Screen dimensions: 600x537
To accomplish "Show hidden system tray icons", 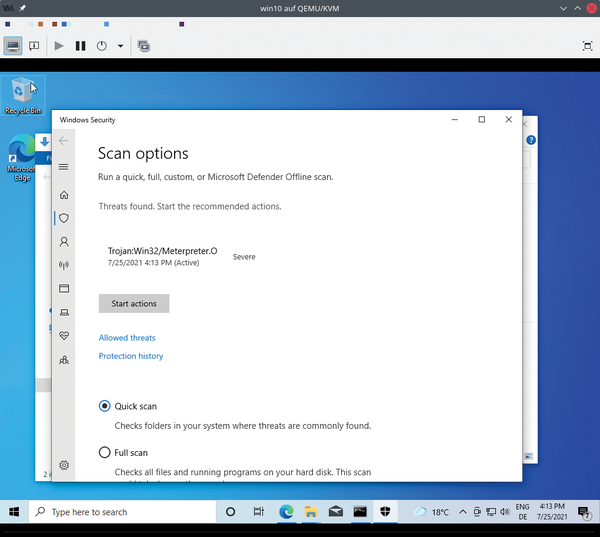I will click(463, 512).
